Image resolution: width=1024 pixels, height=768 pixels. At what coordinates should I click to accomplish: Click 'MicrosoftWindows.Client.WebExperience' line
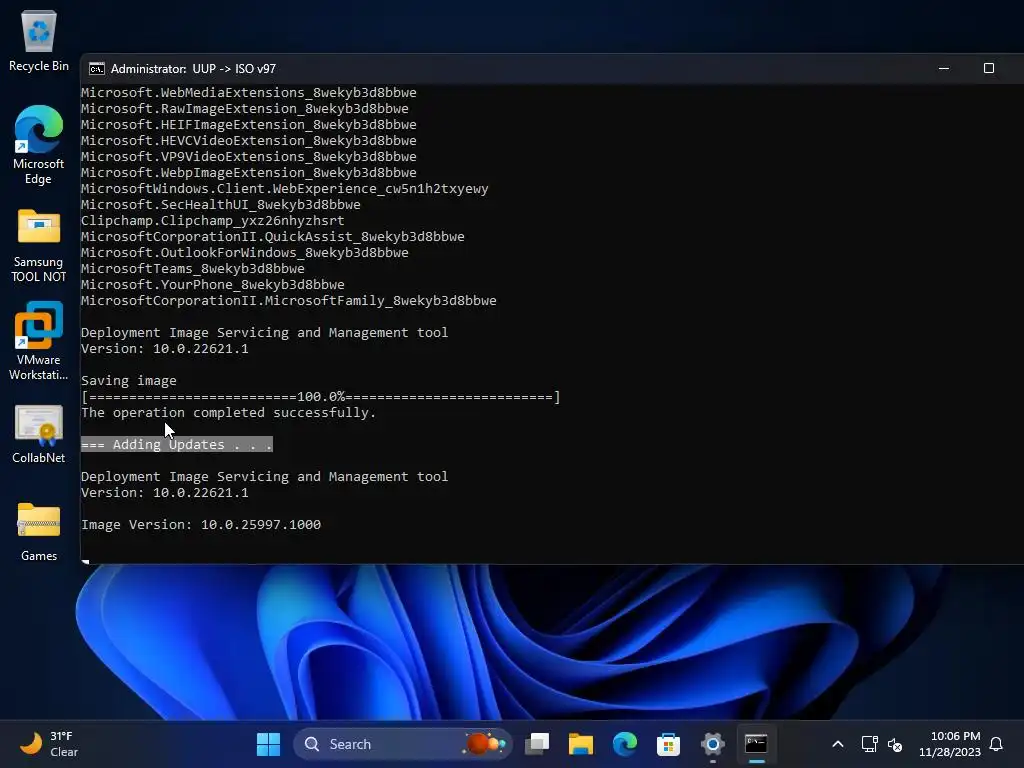coord(285,189)
